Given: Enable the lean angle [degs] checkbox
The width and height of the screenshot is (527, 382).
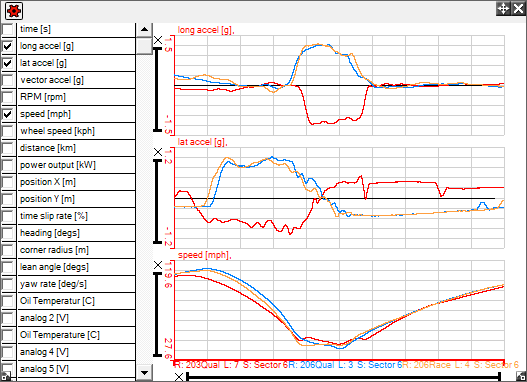Looking at the screenshot, I should coord(7,267).
